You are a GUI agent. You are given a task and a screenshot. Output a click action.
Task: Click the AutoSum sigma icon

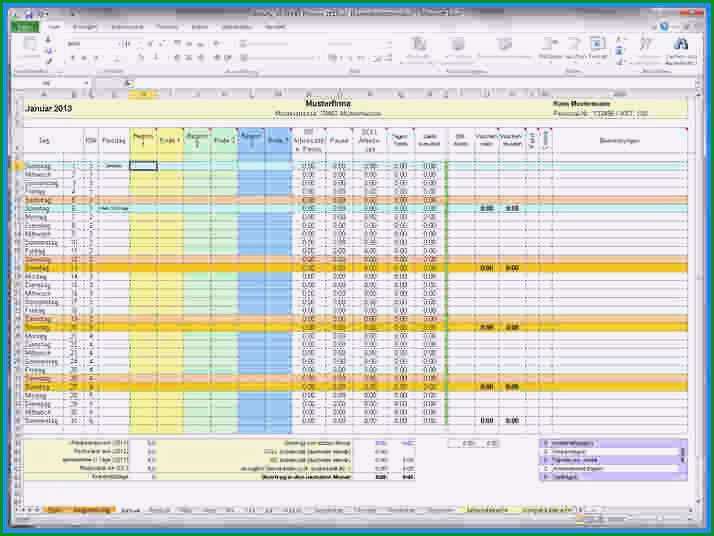pos(619,40)
